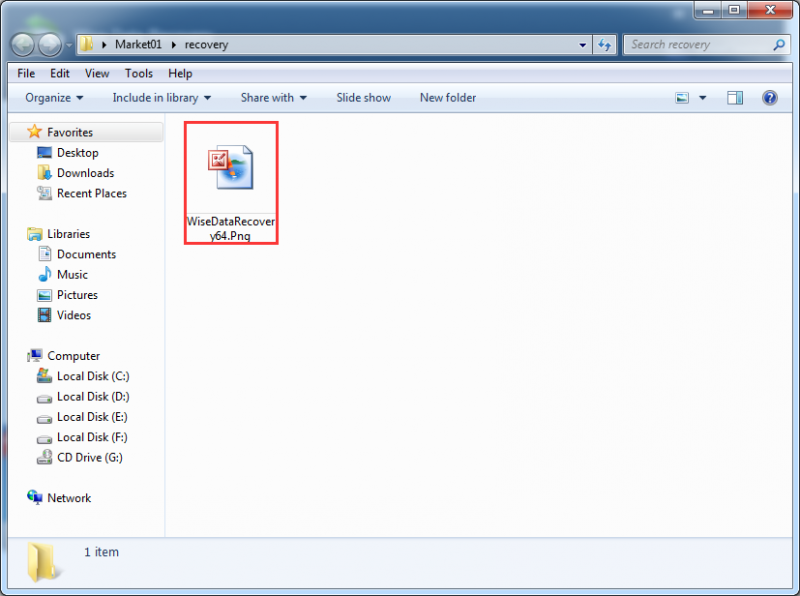
Task: Open Local Disk (D:)
Action: coord(93,396)
